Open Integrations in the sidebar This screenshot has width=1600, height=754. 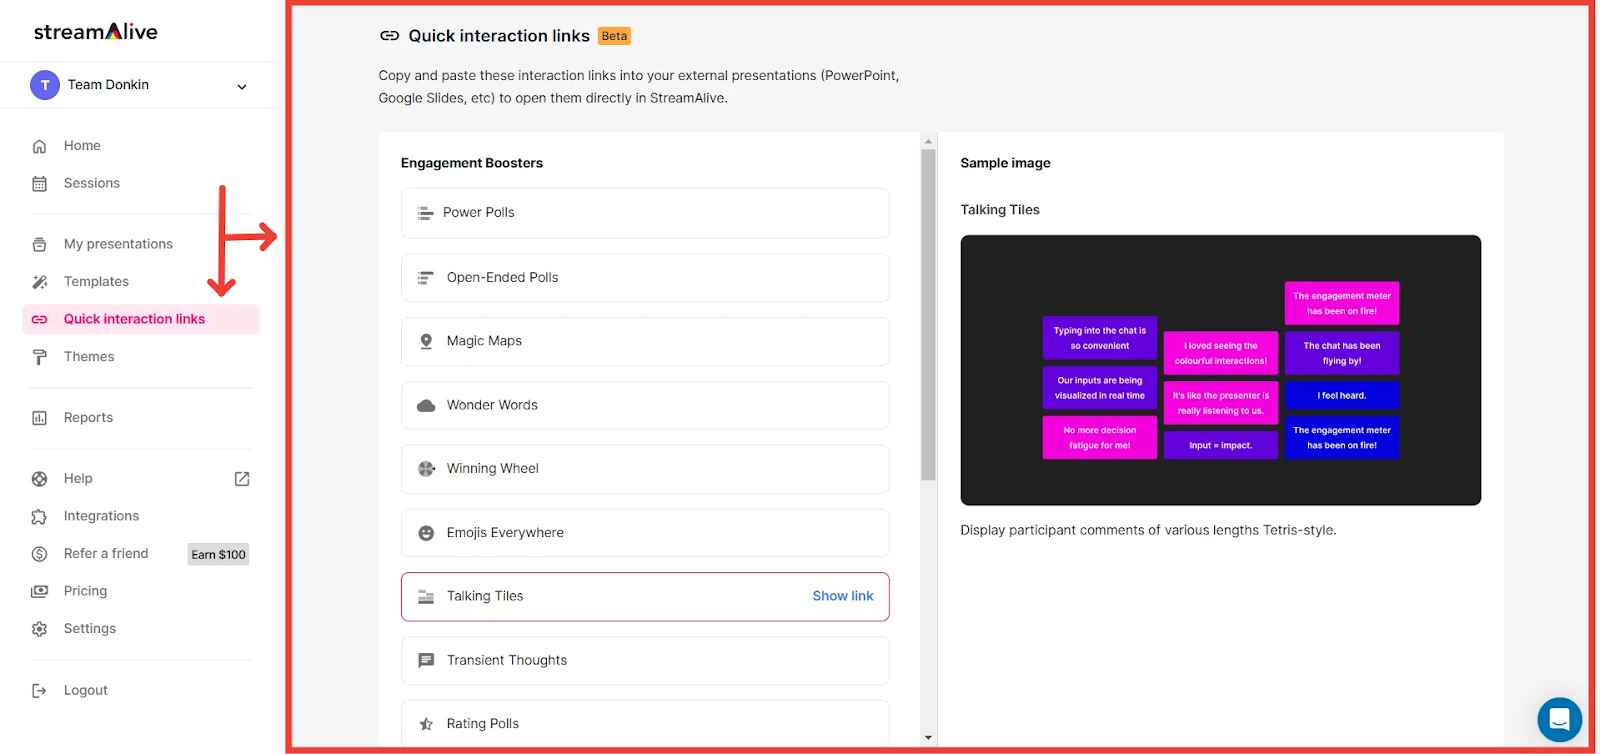(101, 516)
